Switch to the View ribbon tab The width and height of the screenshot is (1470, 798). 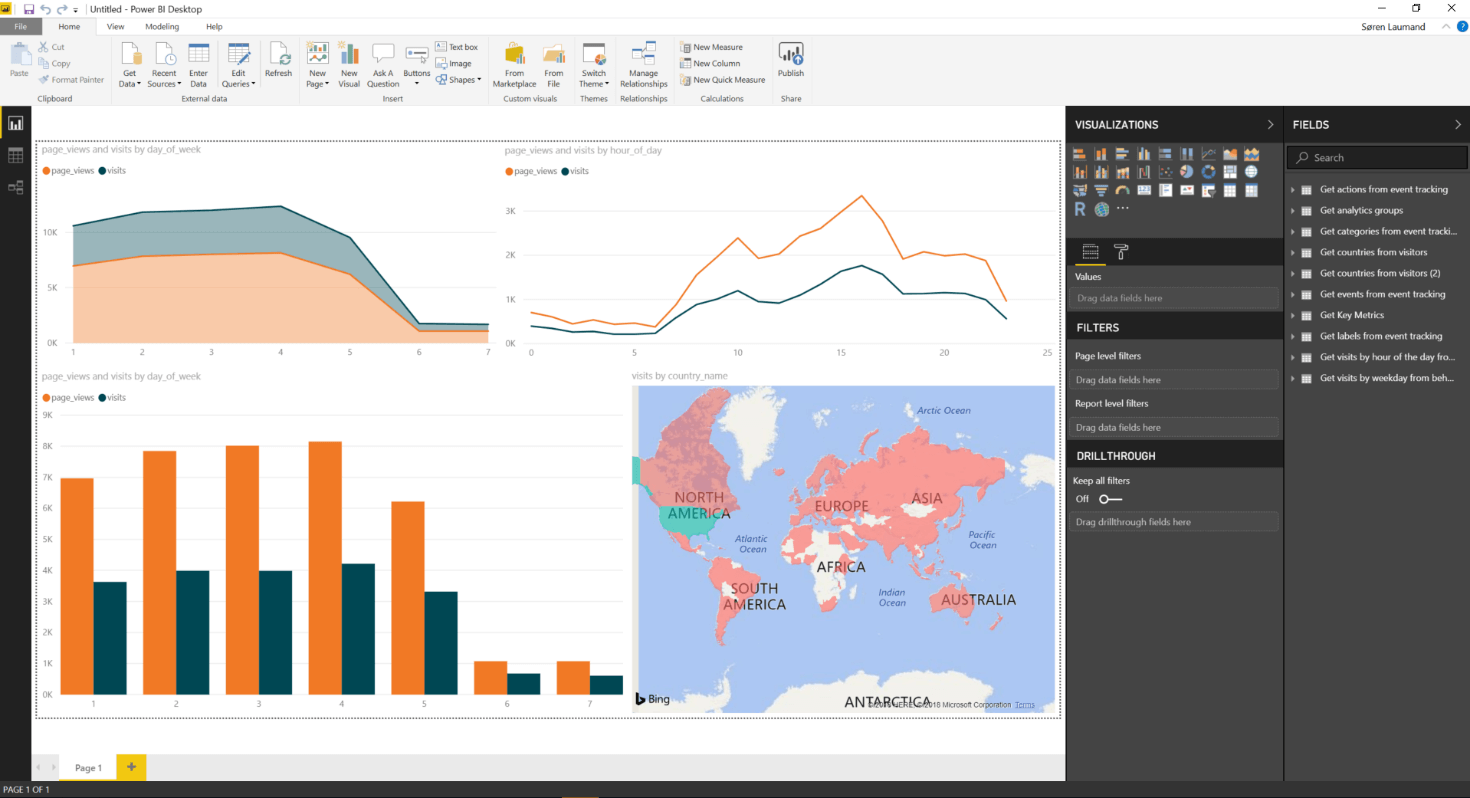[x=115, y=26]
